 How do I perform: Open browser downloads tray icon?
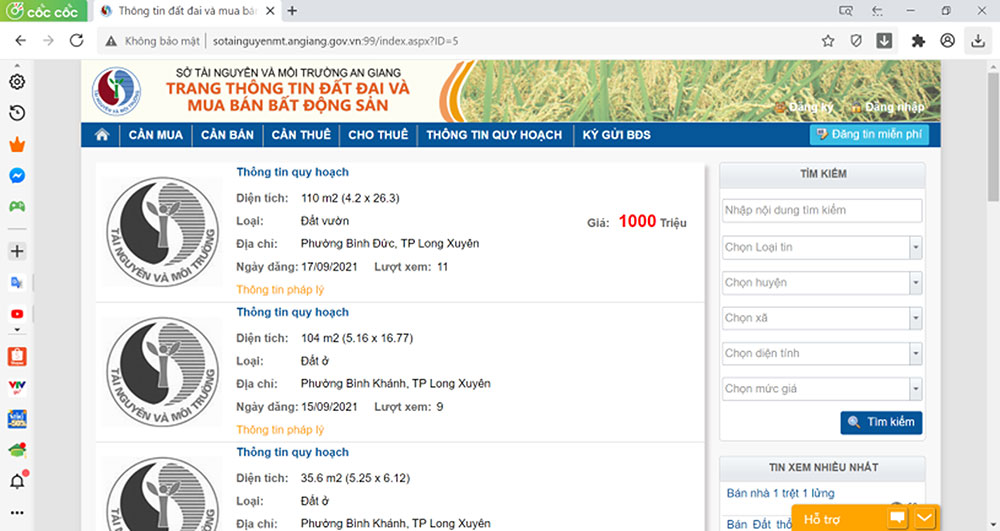click(978, 41)
